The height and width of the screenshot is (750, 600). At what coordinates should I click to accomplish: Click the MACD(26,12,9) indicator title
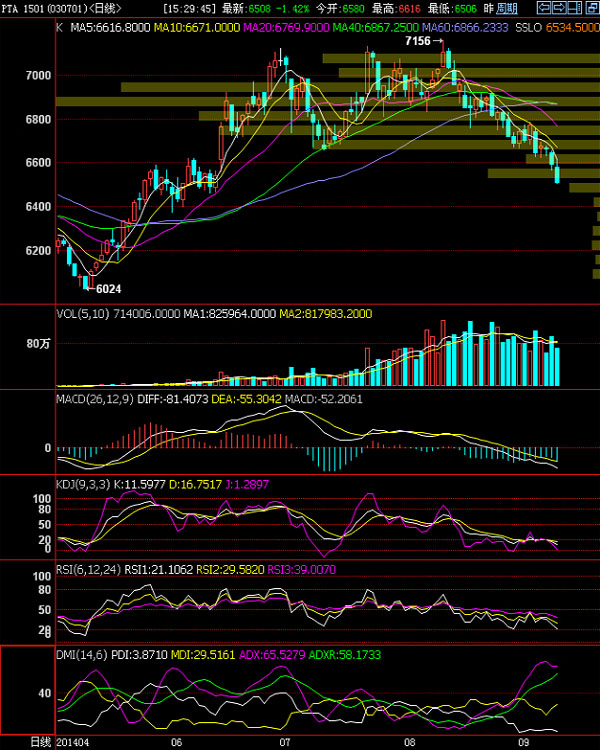click(x=95, y=399)
